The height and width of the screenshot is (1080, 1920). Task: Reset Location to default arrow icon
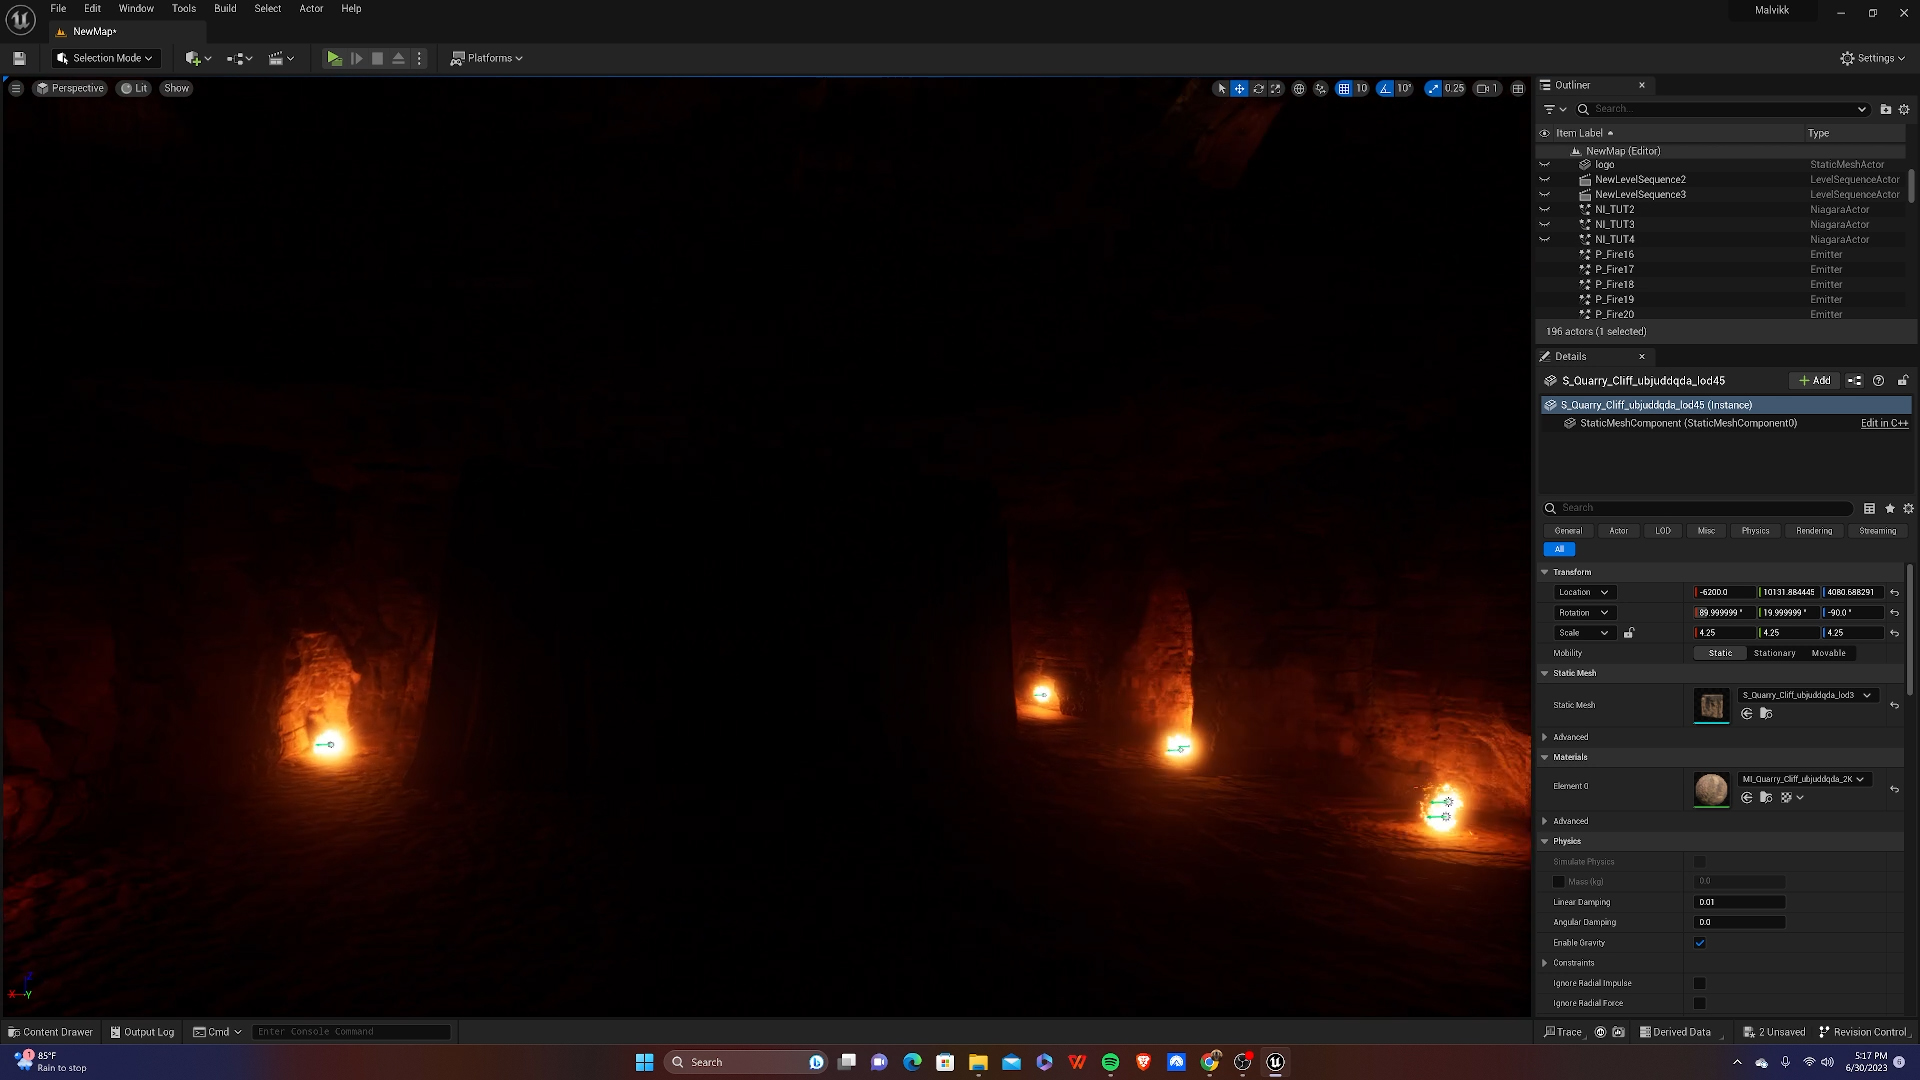click(1894, 593)
